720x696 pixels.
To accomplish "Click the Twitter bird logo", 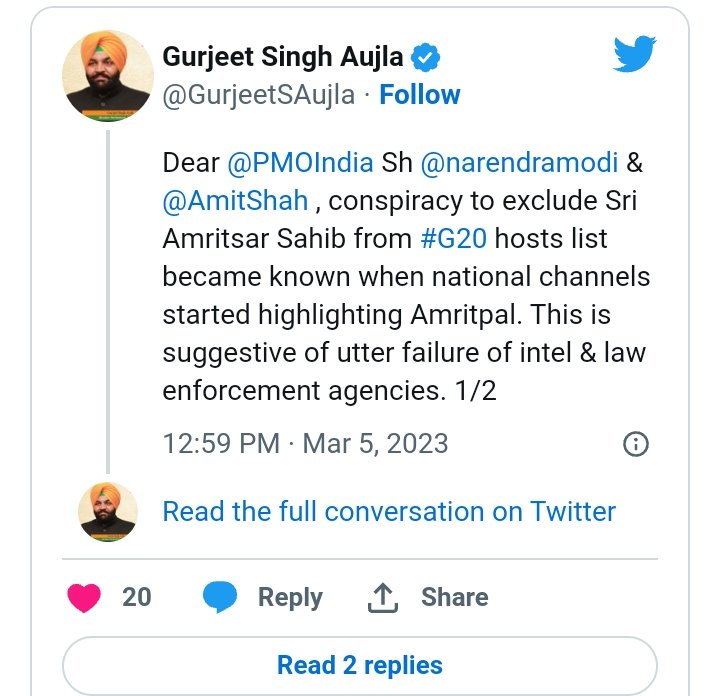I will (634, 55).
